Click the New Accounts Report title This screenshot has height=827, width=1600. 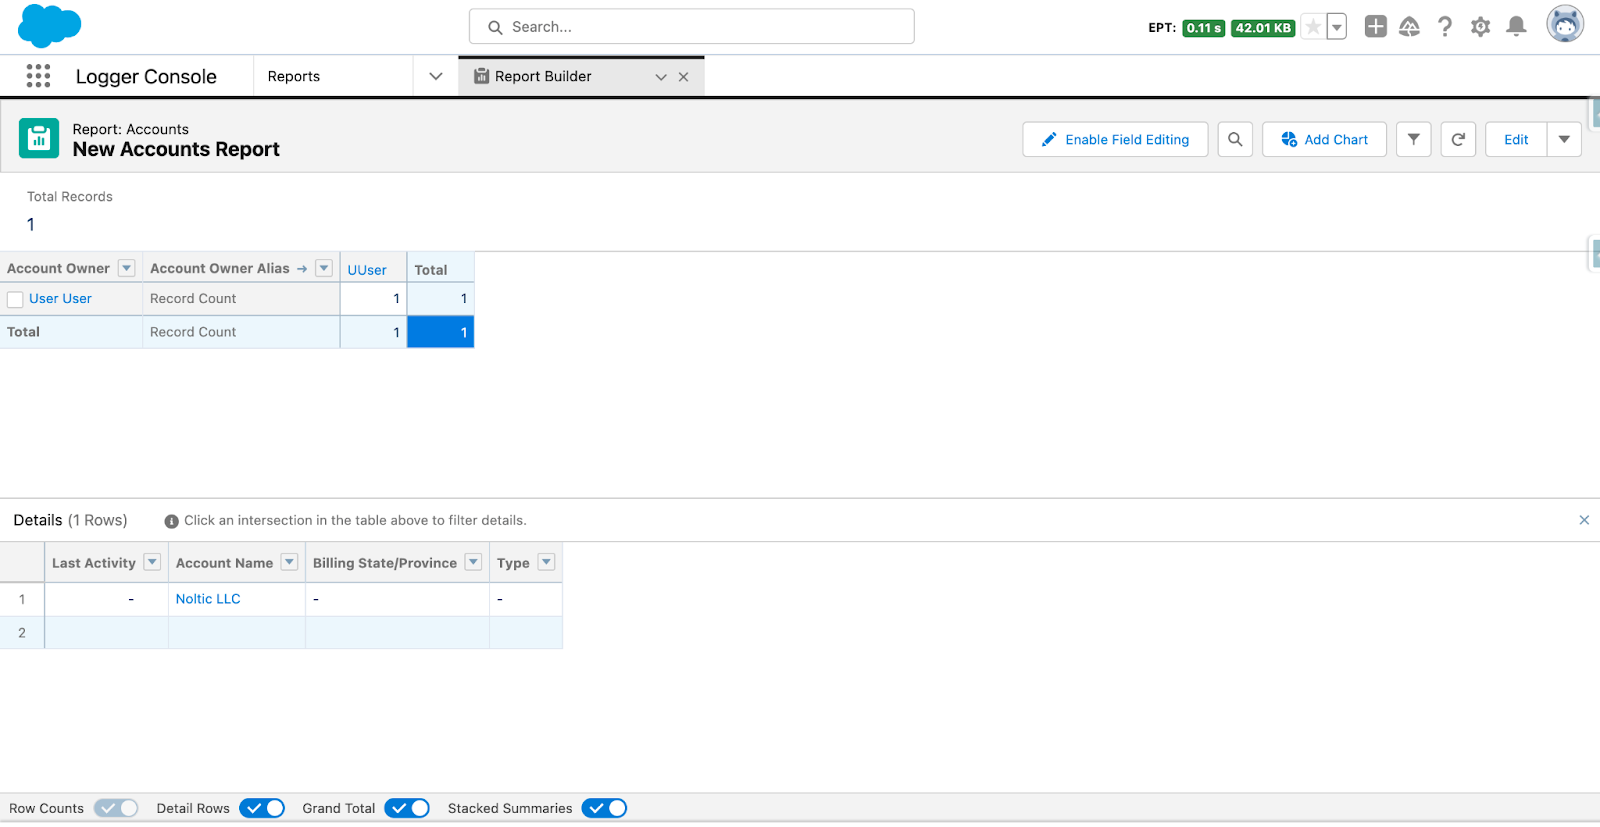pos(176,149)
